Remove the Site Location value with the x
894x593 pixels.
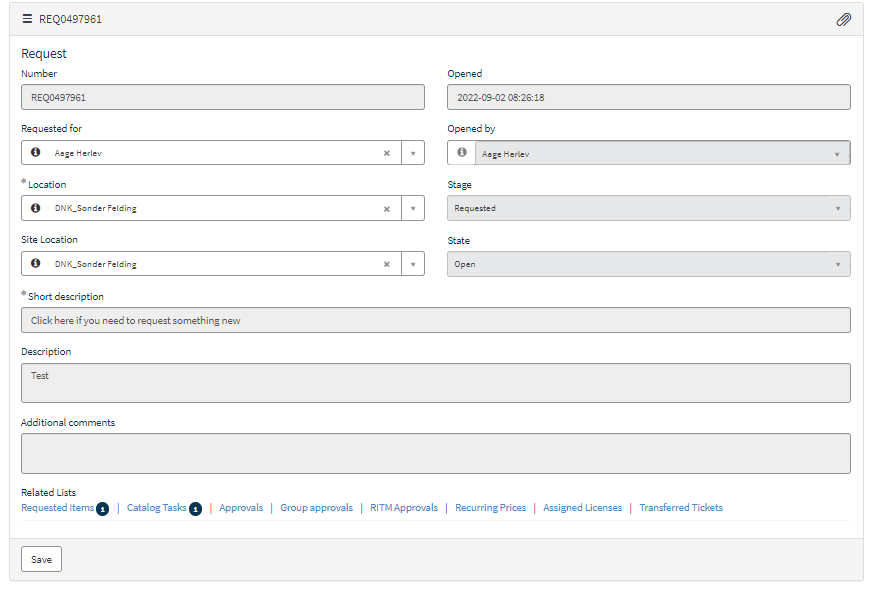click(387, 263)
